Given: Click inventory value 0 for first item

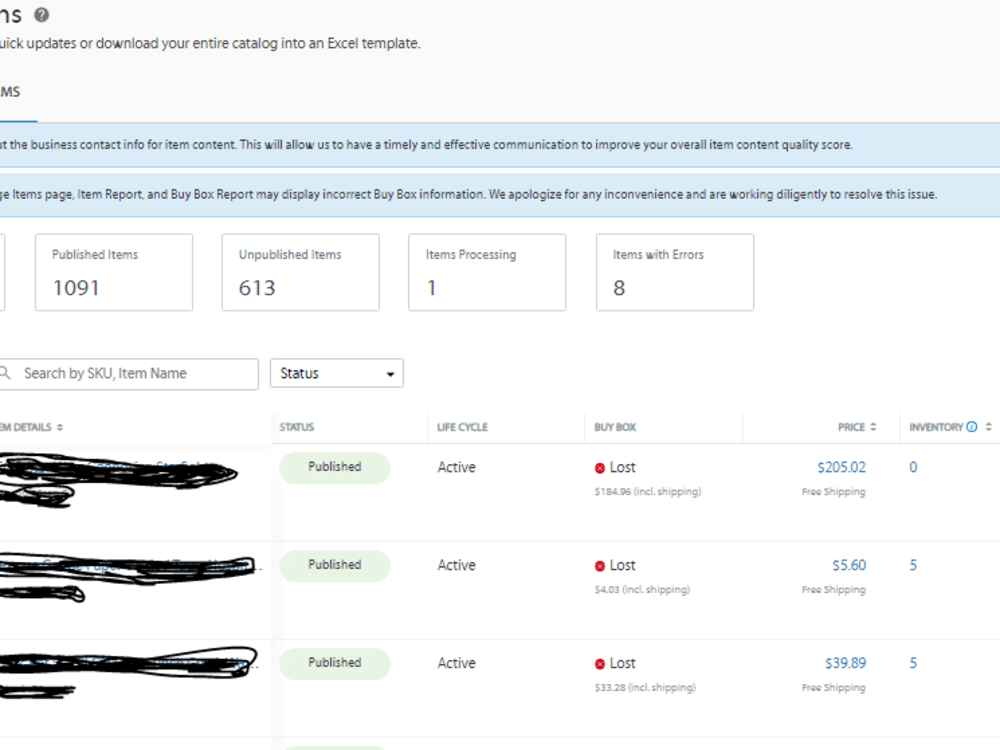Looking at the screenshot, I should 913,467.
